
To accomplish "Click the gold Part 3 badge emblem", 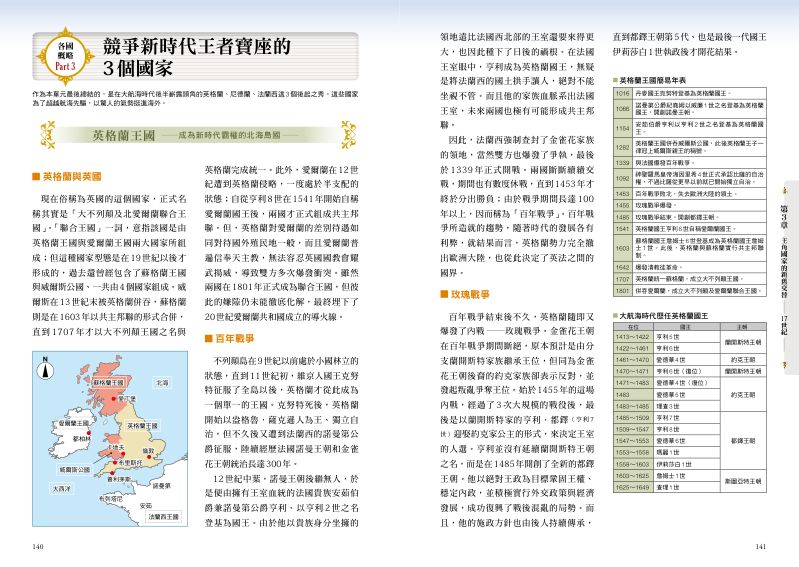I will click(x=65, y=56).
